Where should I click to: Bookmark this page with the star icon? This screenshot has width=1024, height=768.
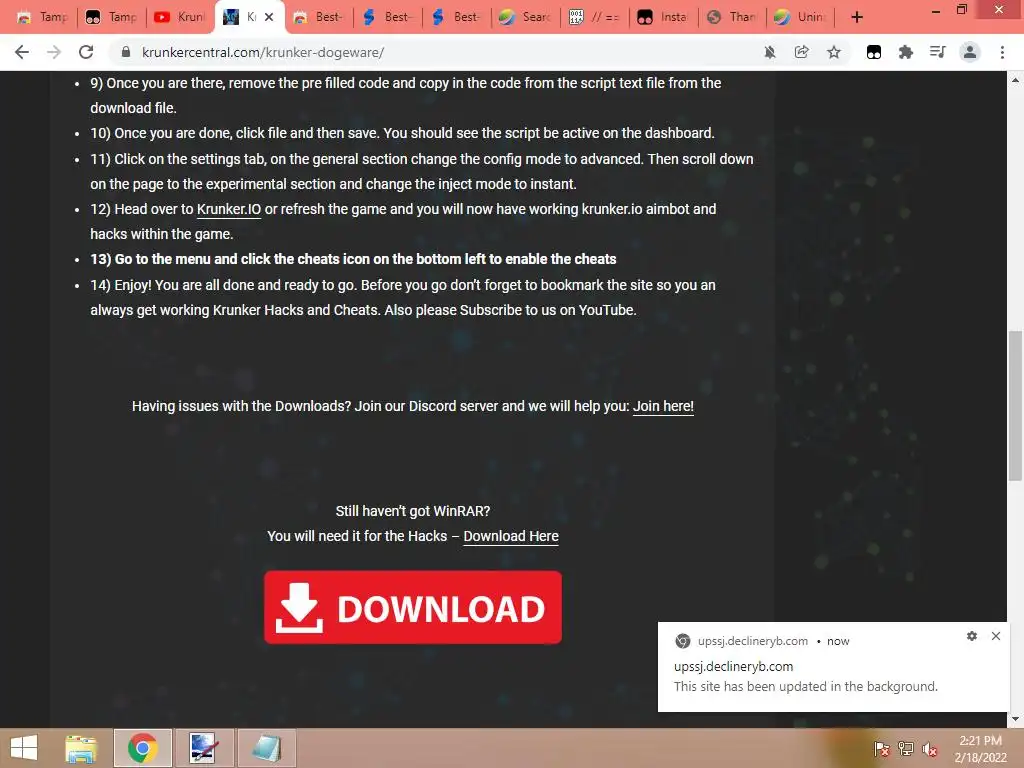coord(834,52)
